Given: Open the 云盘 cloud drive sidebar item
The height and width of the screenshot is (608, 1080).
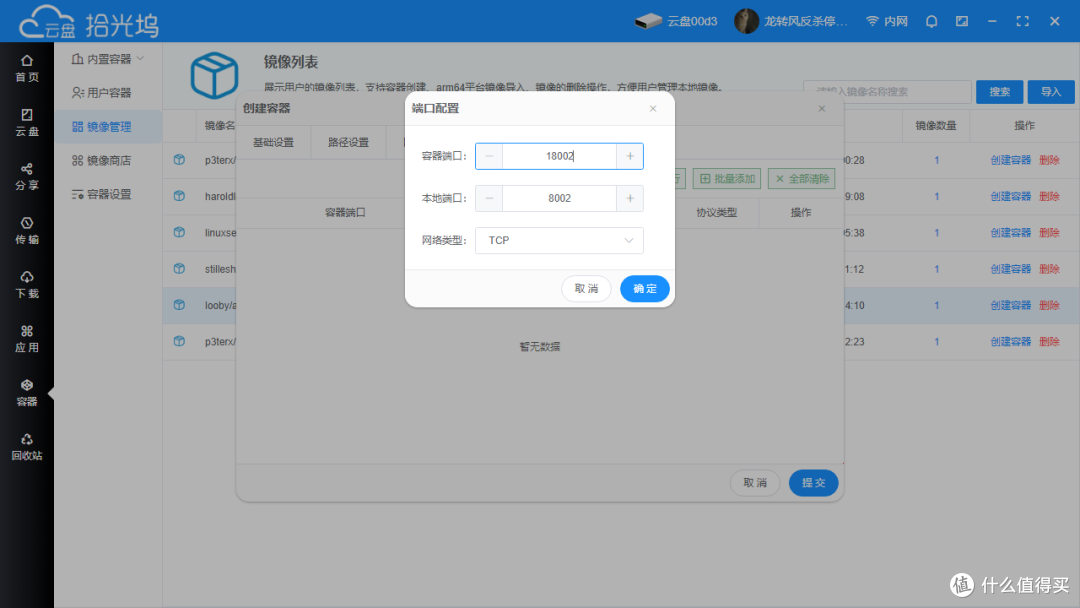Looking at the screenshot, I should click(27, 123).
